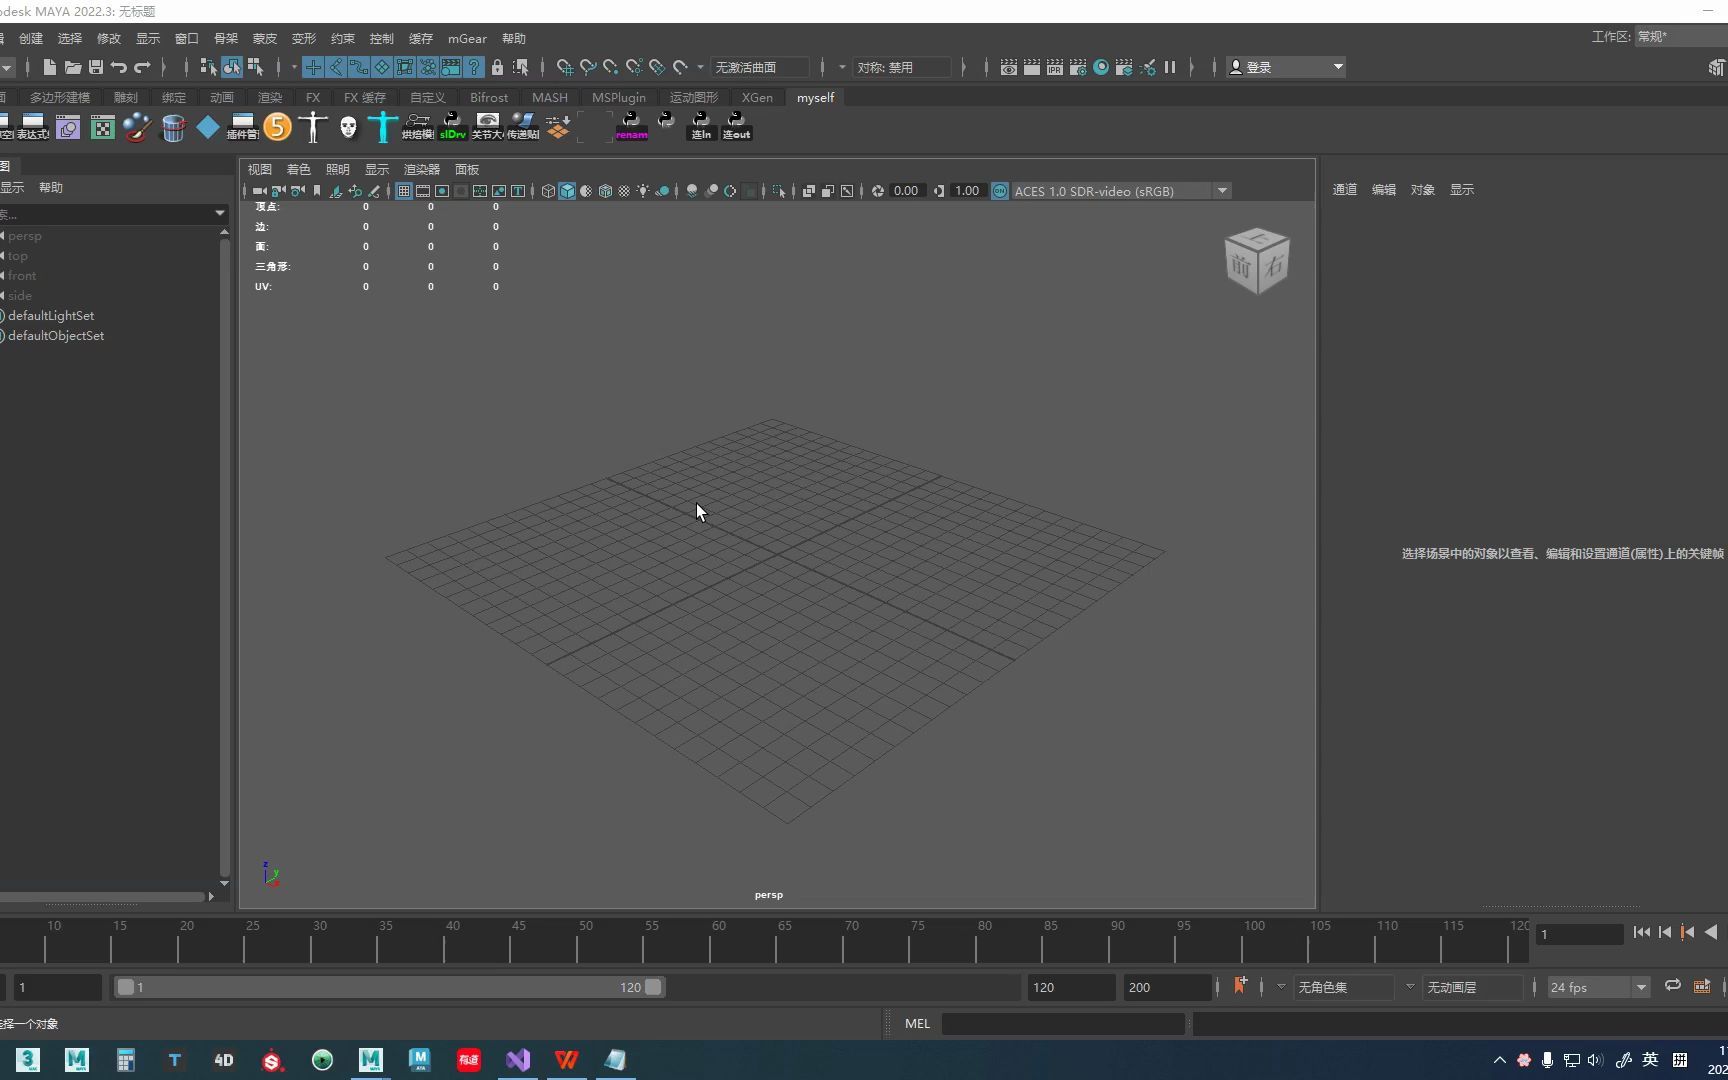1728x1080 pixels.
Task: Start an IPR render
Action: pos(1054,67)
